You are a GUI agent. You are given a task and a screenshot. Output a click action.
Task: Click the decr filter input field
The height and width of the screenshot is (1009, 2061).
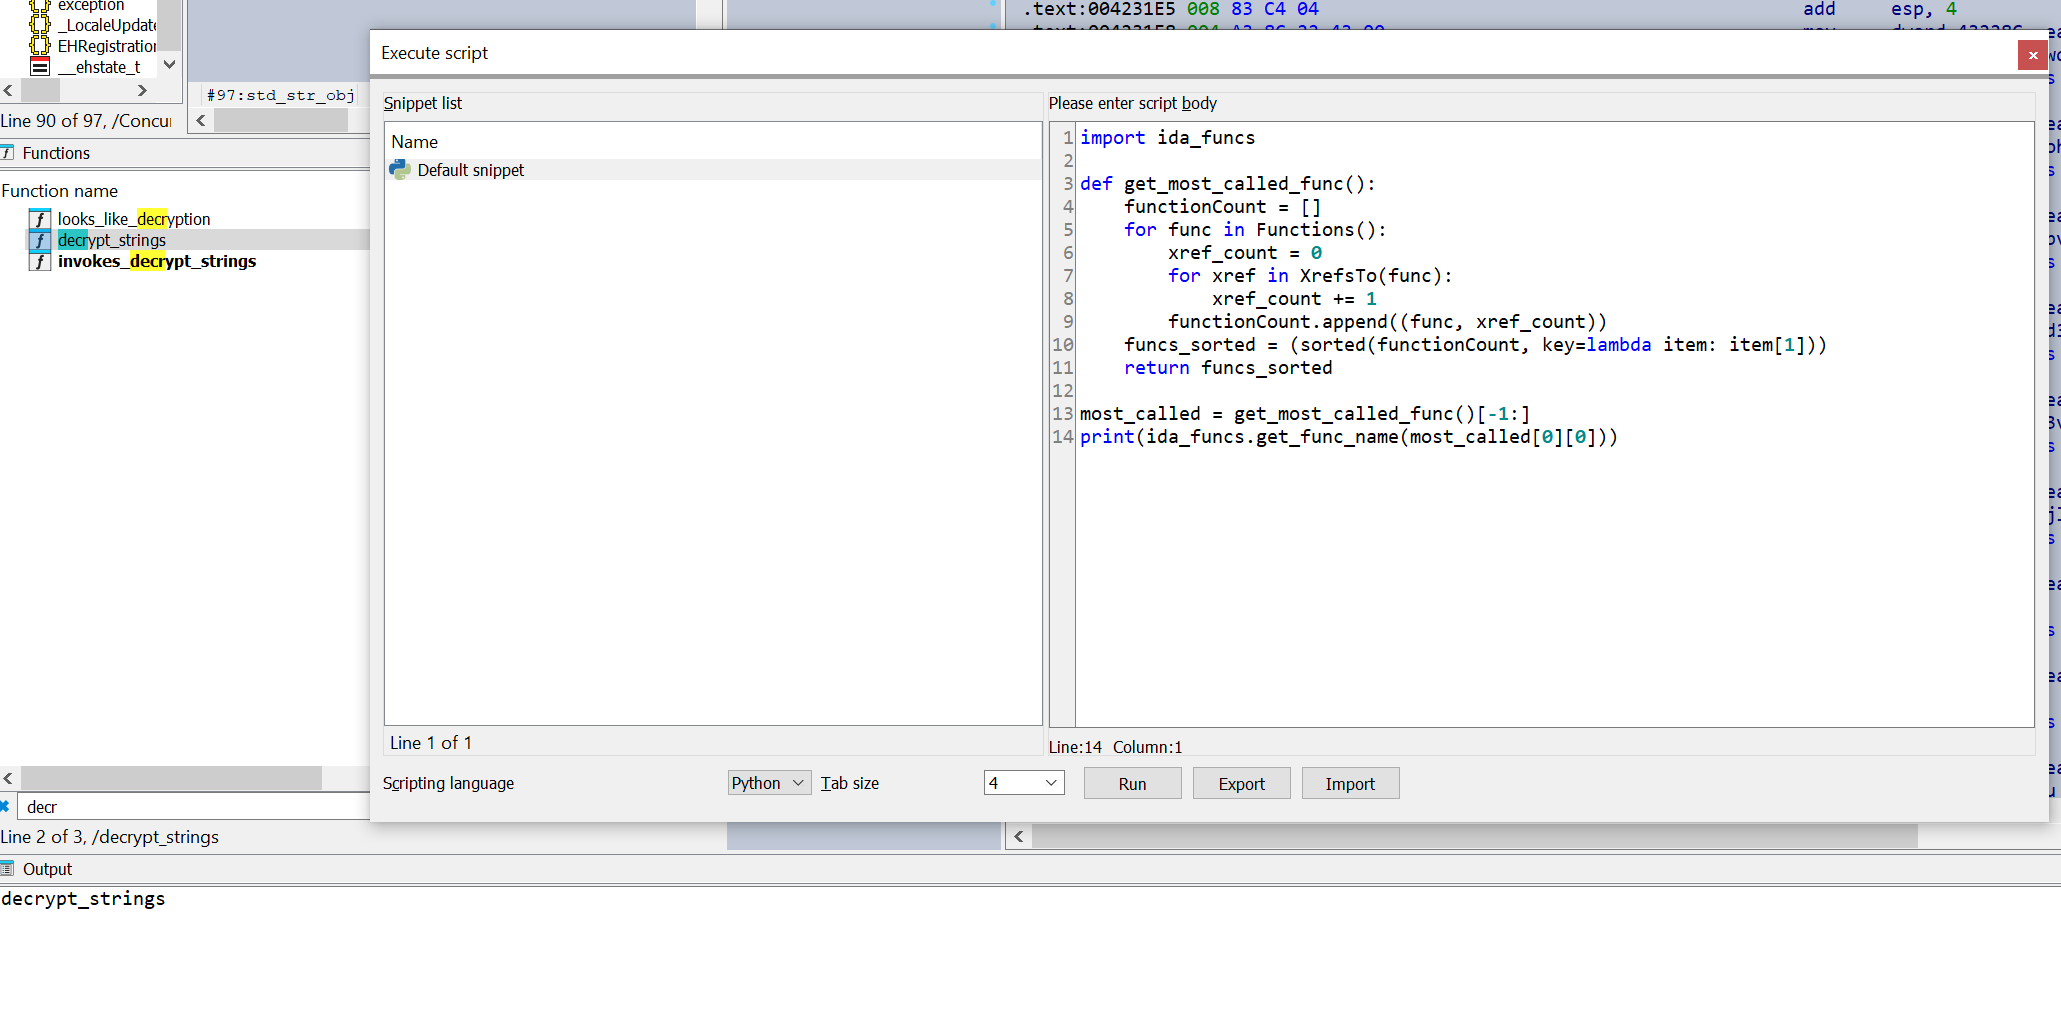coord(190,807)
